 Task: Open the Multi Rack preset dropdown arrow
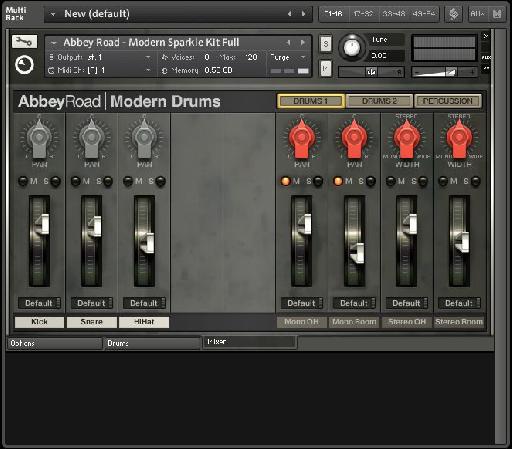(52, 14)
